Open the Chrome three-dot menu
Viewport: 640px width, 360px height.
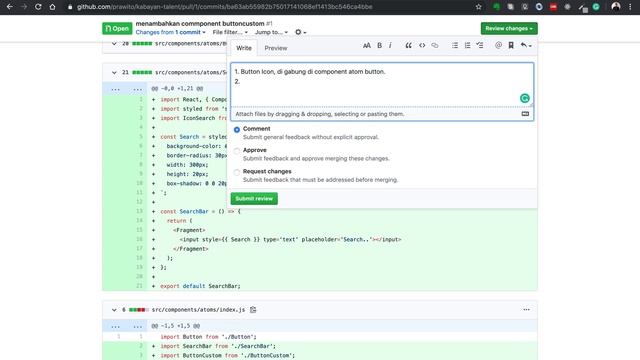click(630, 7)
